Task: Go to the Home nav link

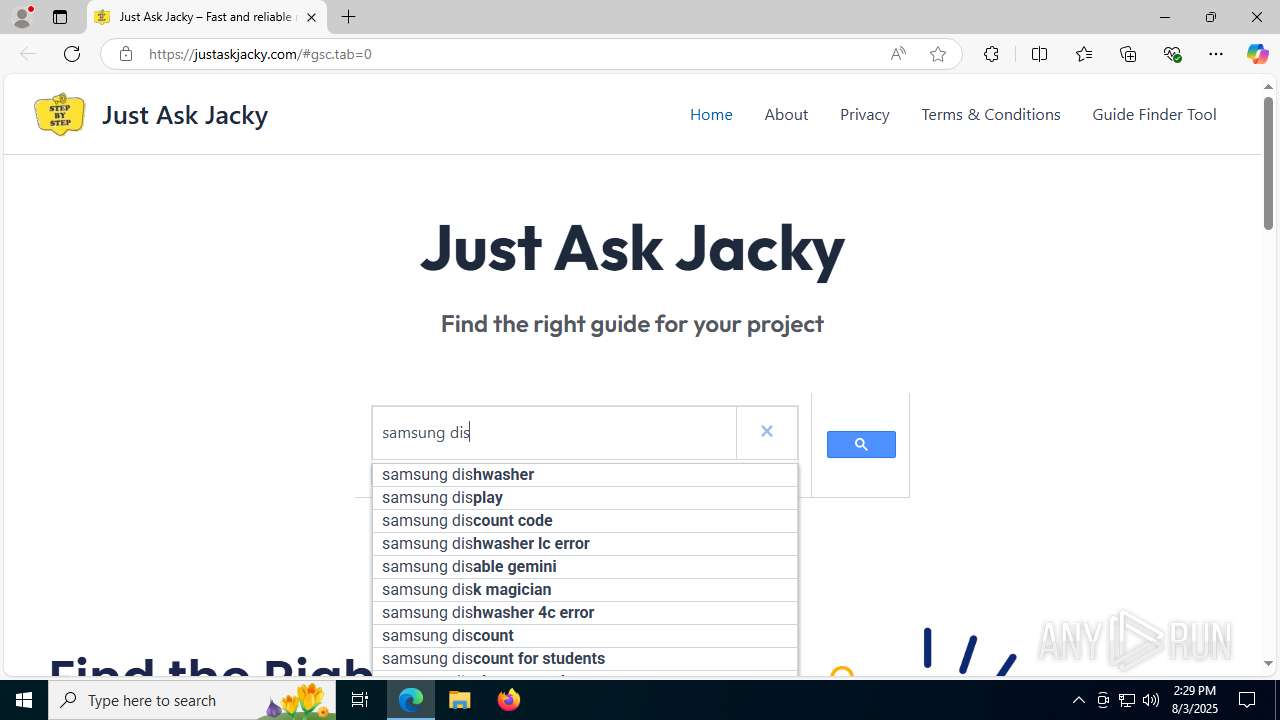Action: (x=711, y=114)
